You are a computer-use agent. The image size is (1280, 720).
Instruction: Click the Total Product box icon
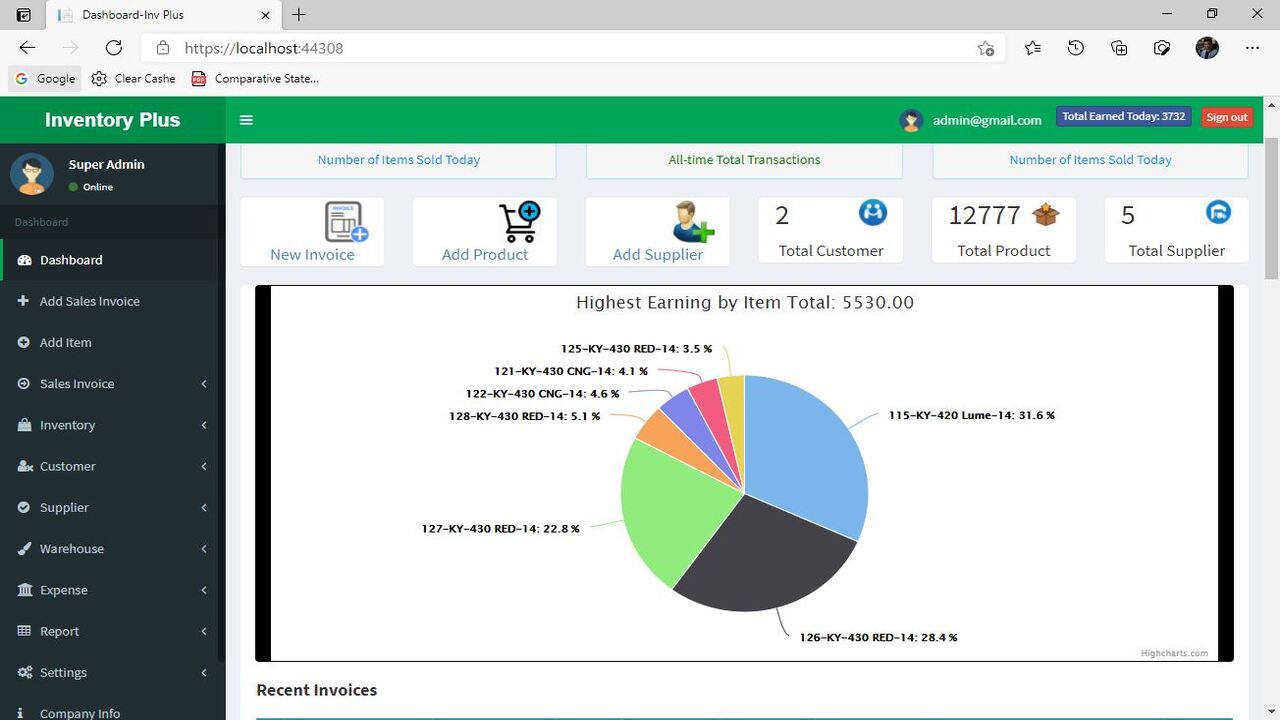coord(1045,213)
